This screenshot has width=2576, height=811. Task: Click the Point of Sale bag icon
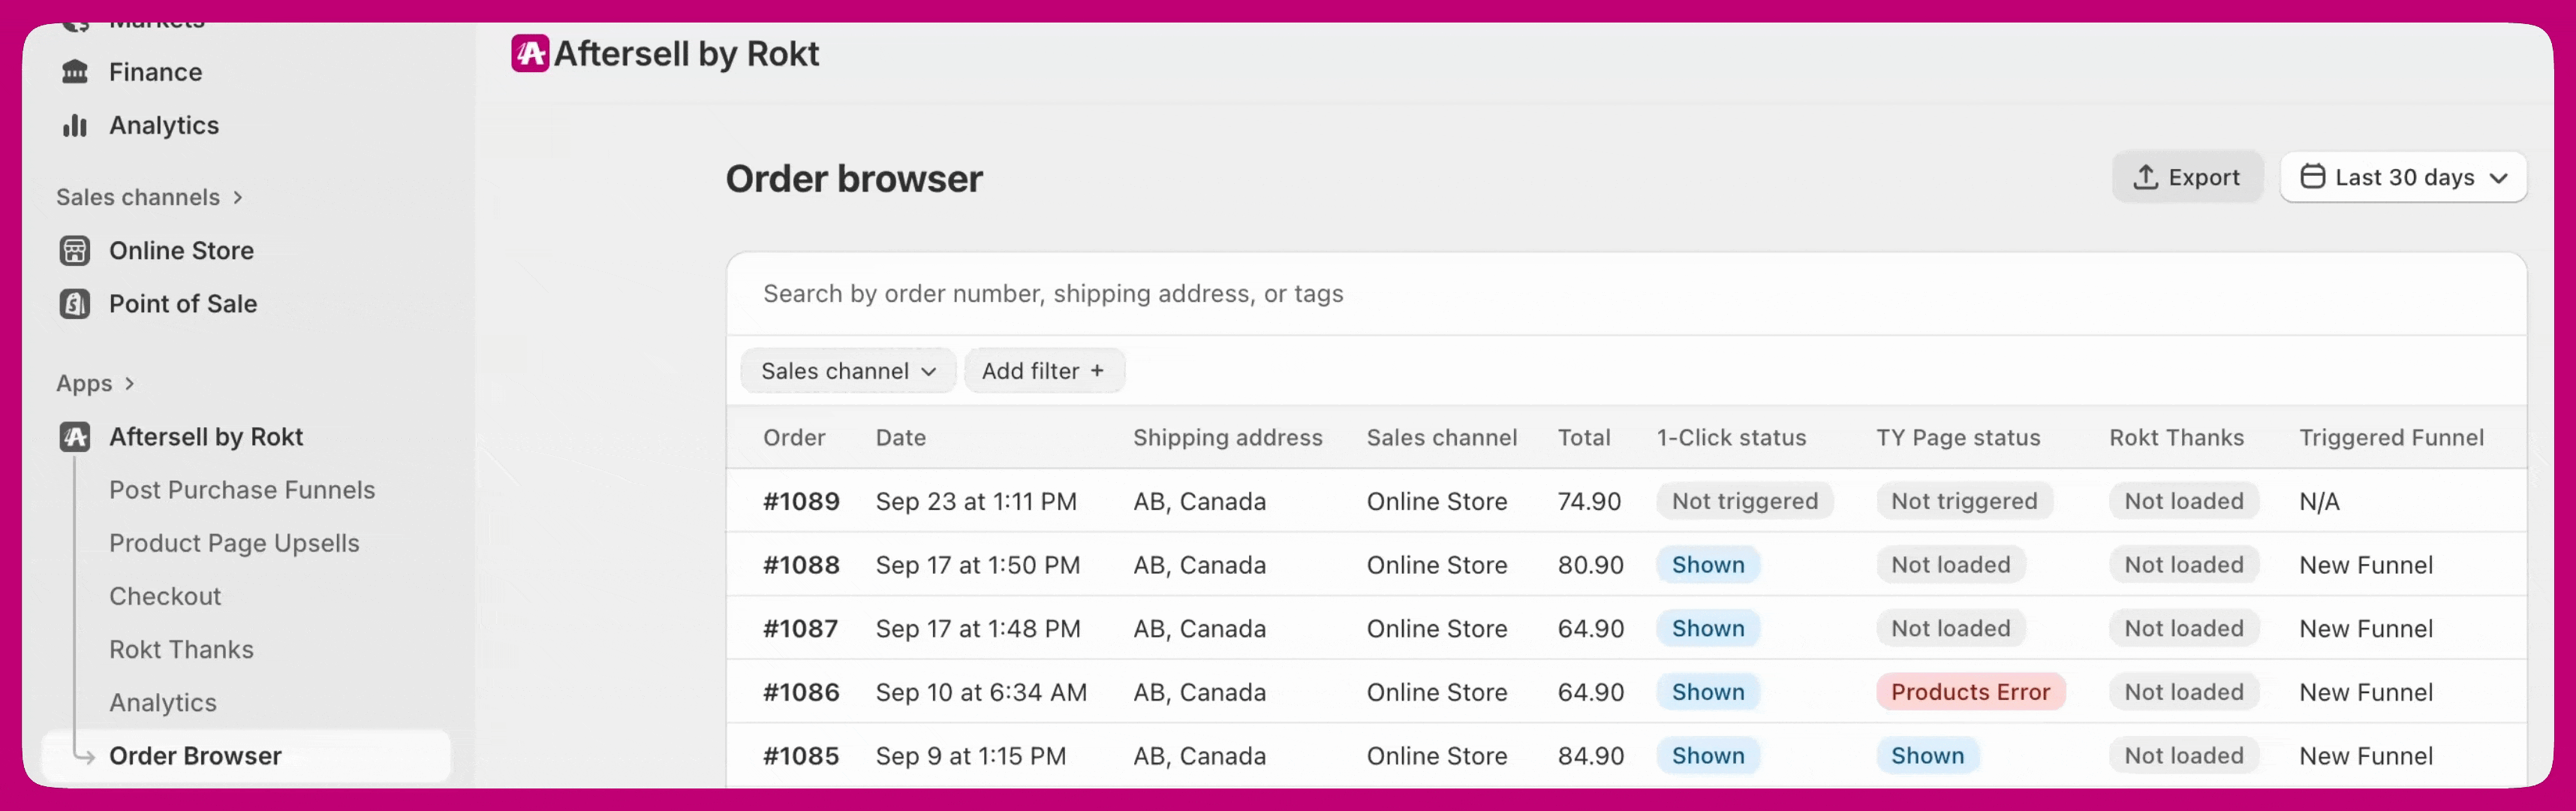[75, 303]
